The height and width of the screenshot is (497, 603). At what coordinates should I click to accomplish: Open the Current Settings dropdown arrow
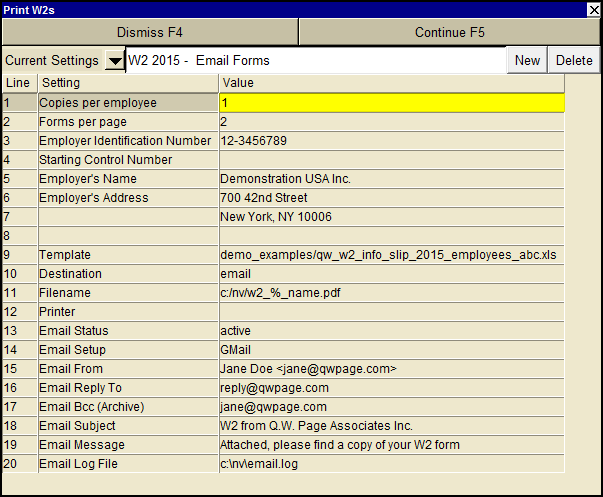pyautogui.click(x=115, y=61)
